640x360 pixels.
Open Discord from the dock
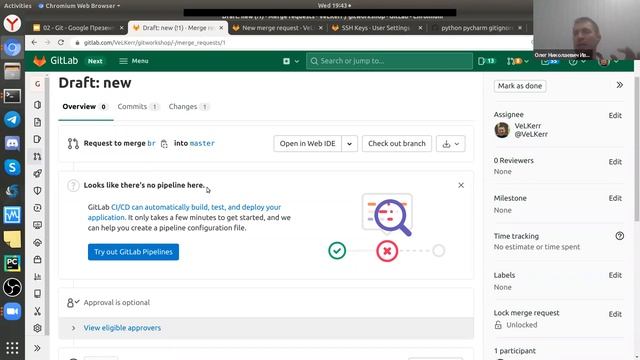coord(12,143)
